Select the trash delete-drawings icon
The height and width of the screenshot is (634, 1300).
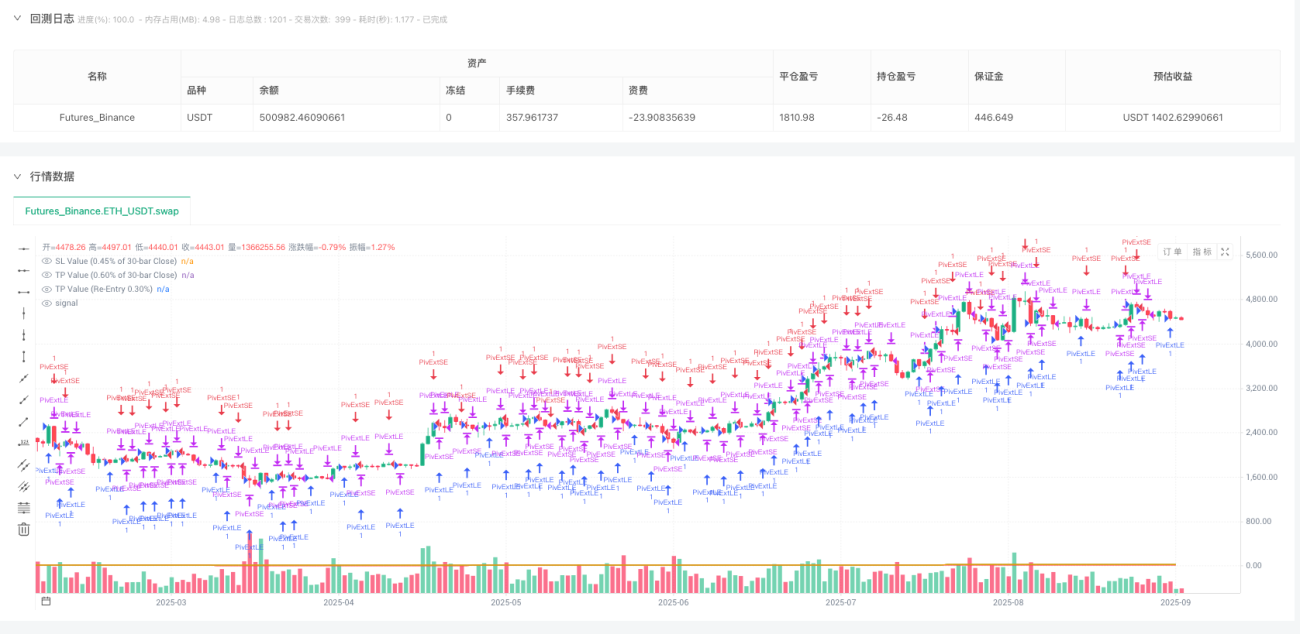click(24, 529)
